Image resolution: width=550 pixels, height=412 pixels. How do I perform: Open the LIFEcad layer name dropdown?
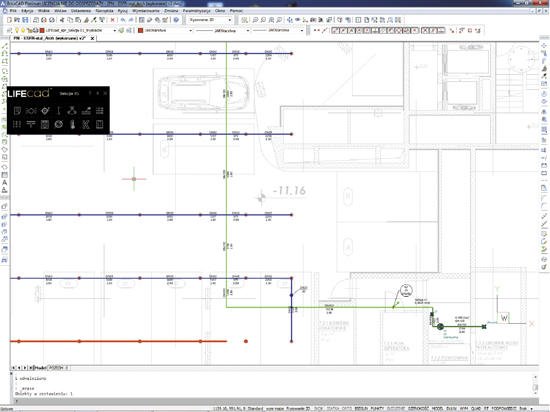pos(114,31)
